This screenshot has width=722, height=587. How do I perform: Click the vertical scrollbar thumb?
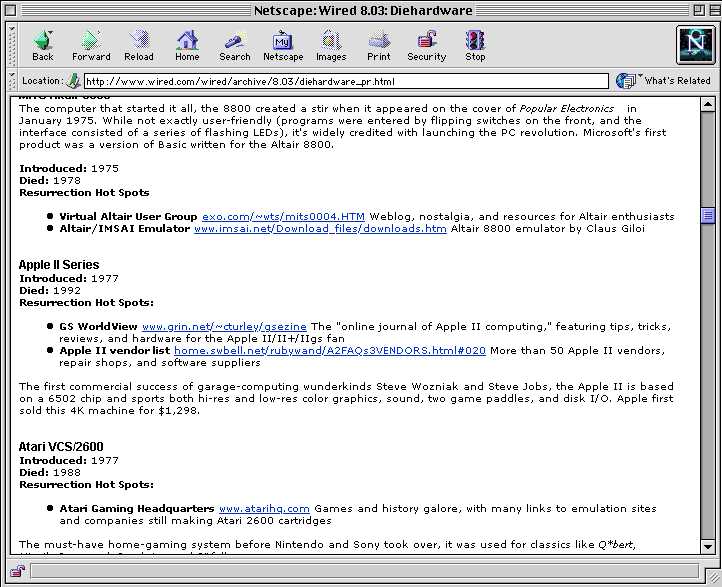708,215
